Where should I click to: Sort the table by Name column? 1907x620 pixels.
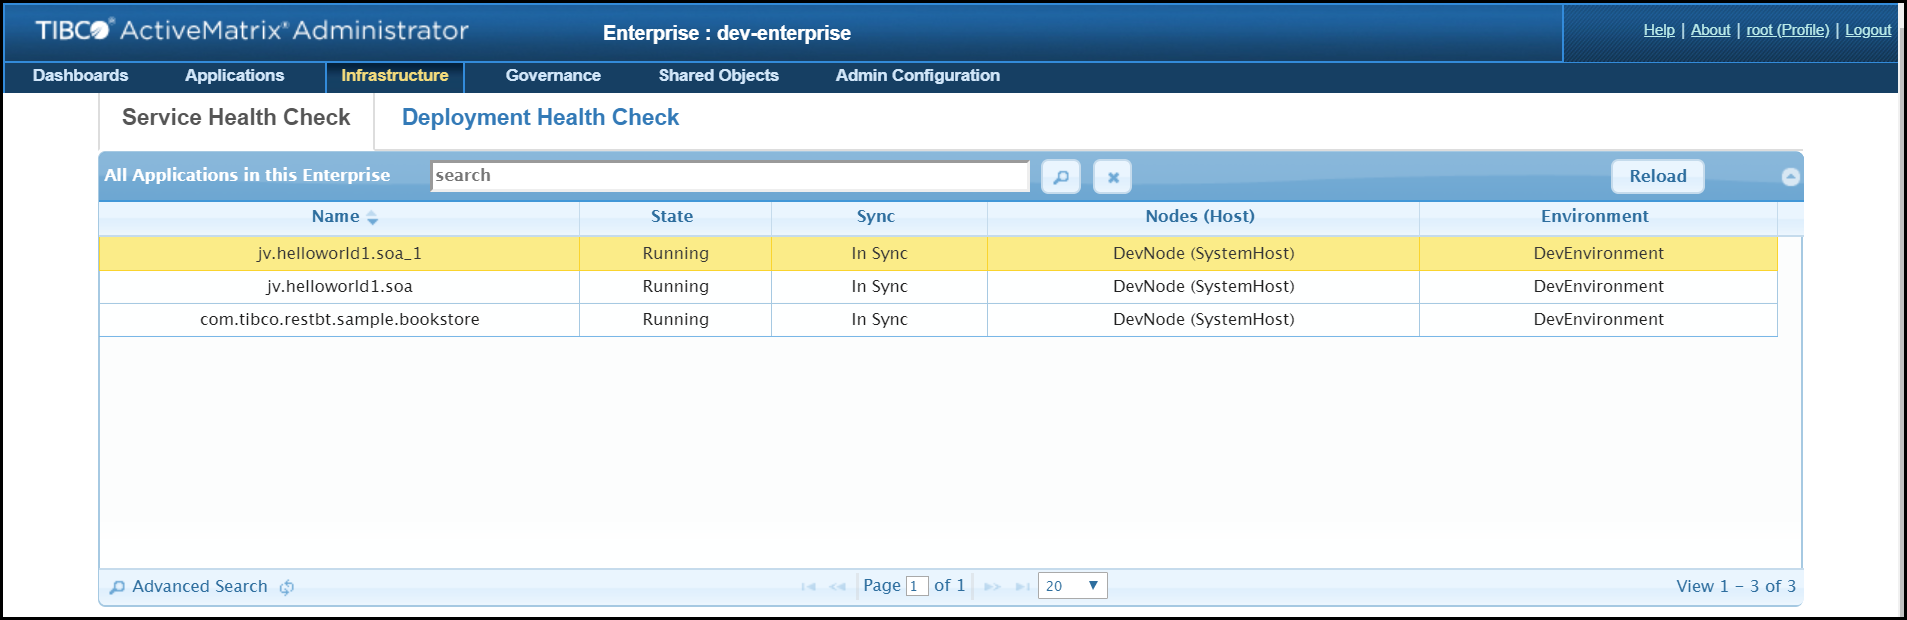[x=336, y=217]
